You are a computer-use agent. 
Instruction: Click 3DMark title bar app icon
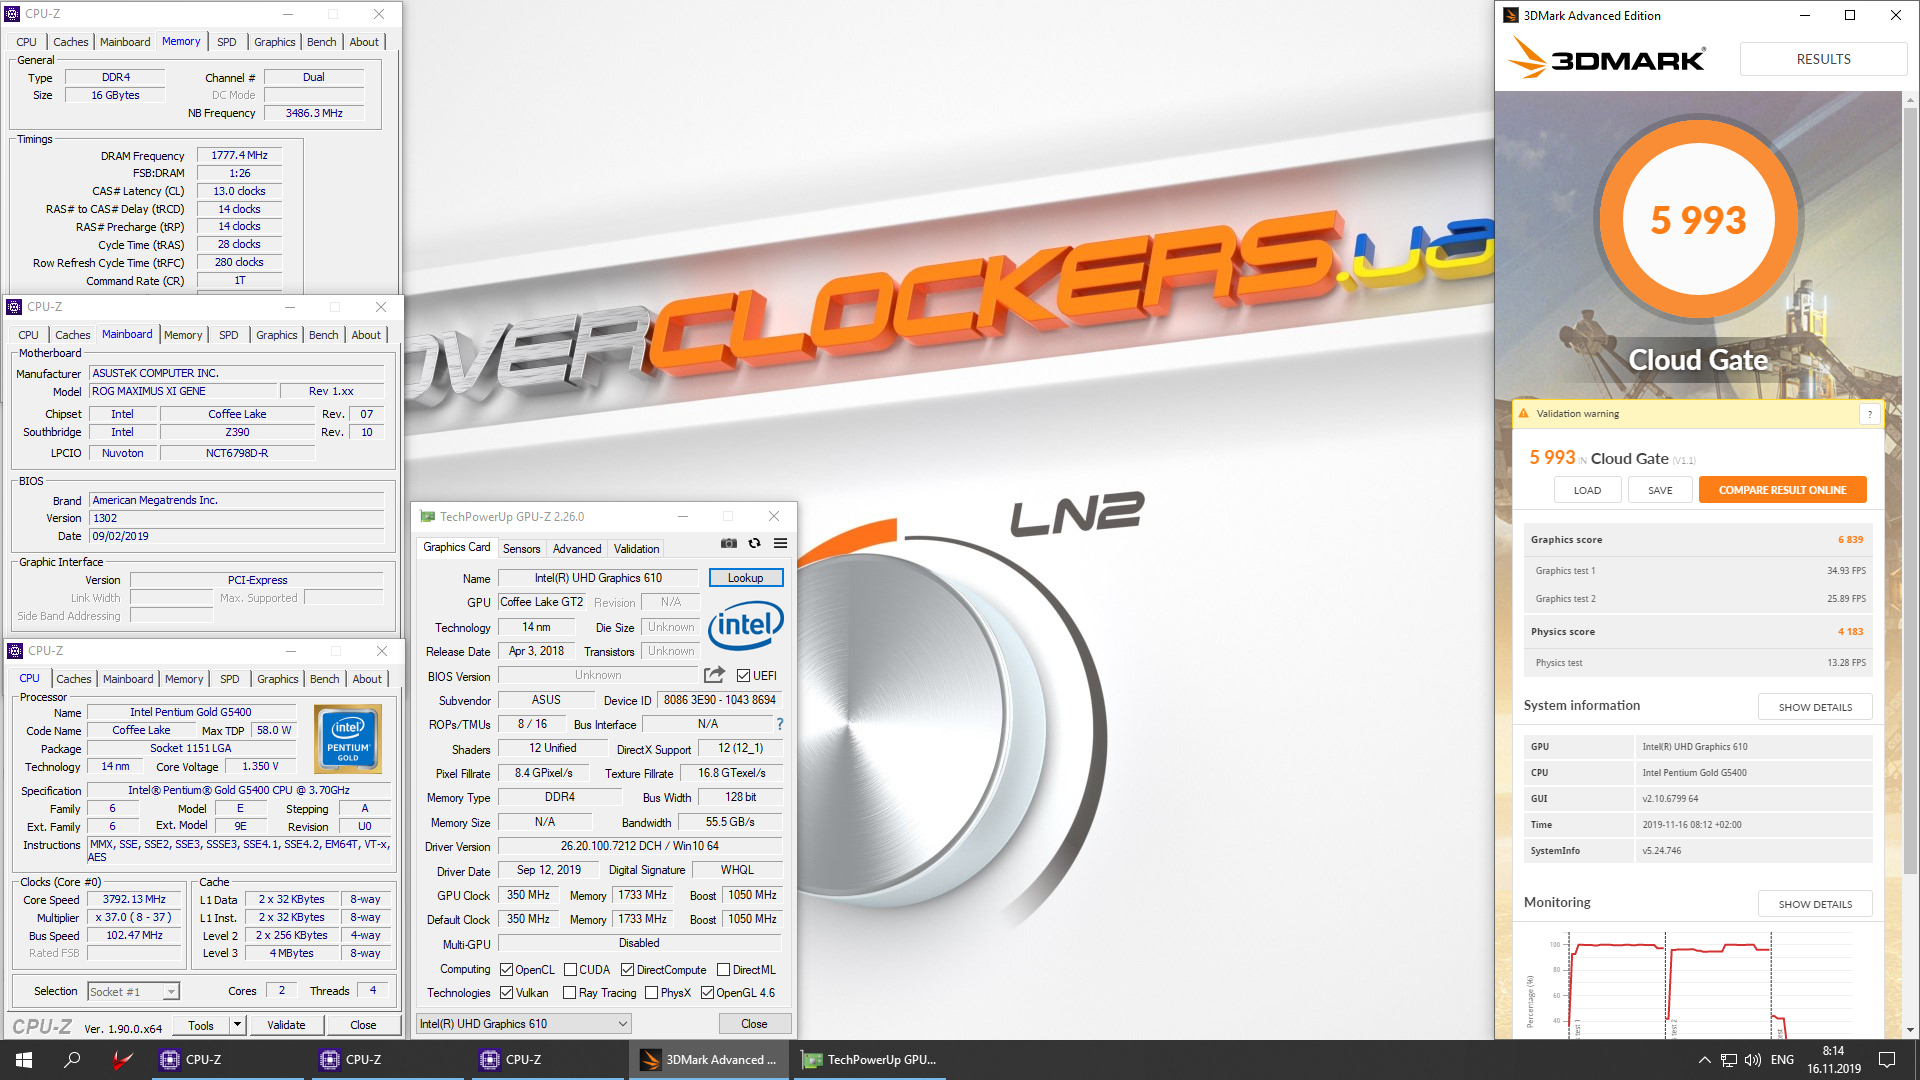coord(1511,15)
